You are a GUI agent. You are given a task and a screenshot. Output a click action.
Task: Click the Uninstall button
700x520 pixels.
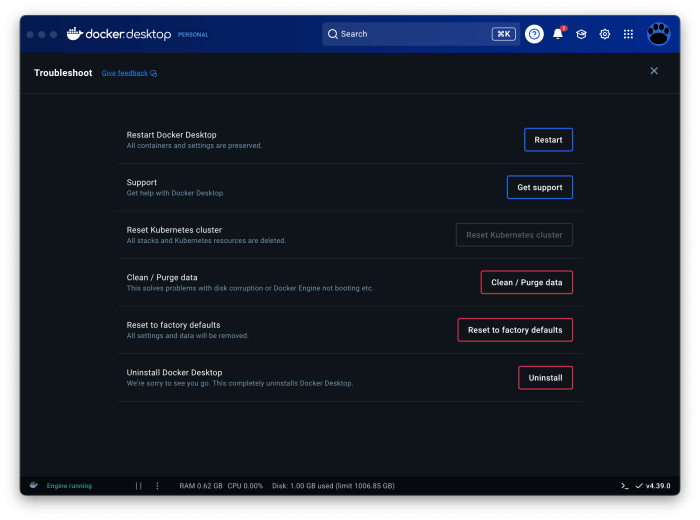(545, 378)
